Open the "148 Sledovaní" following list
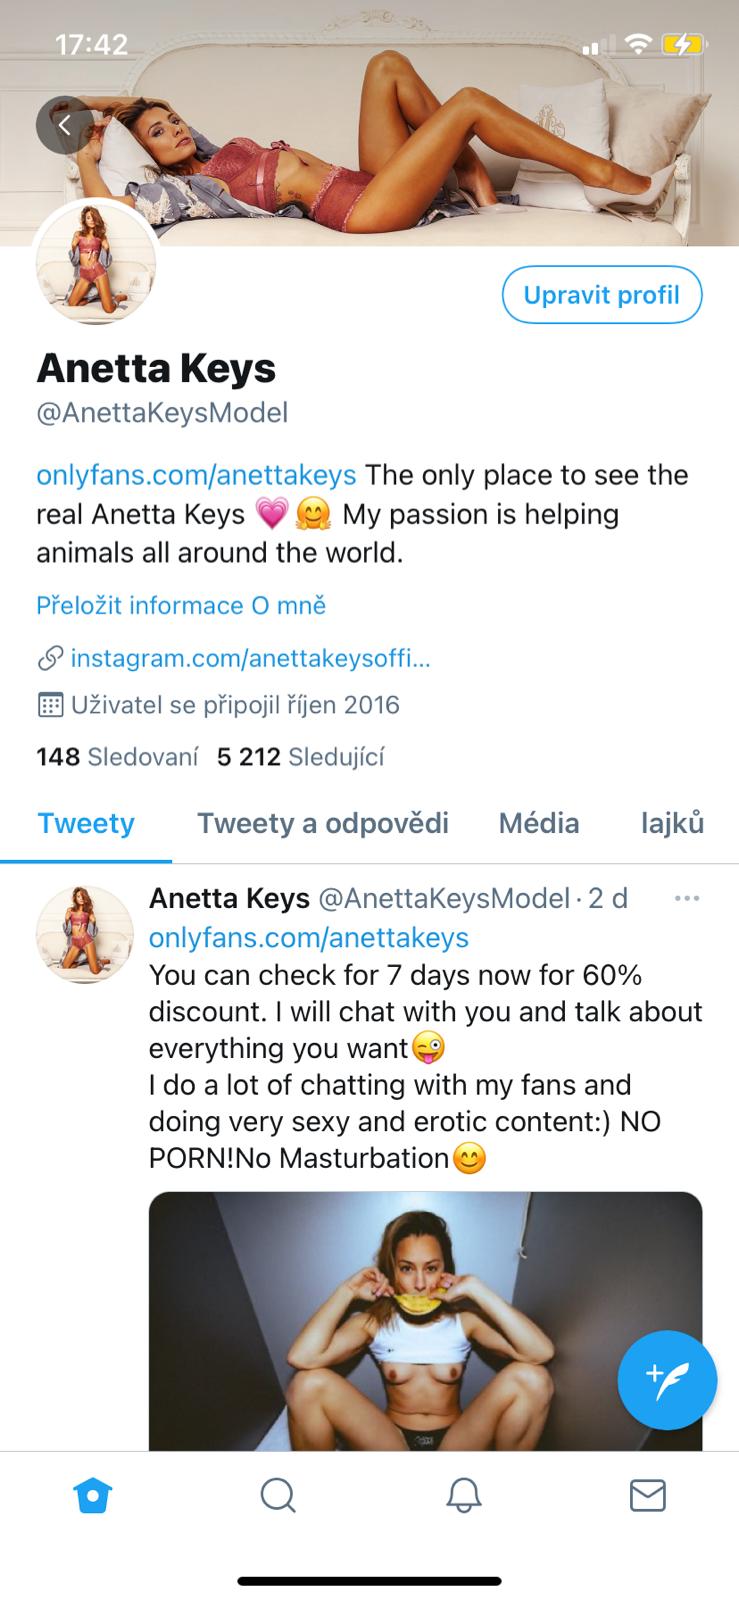This screenshot has height=1600, width=739. pos(117,757)
